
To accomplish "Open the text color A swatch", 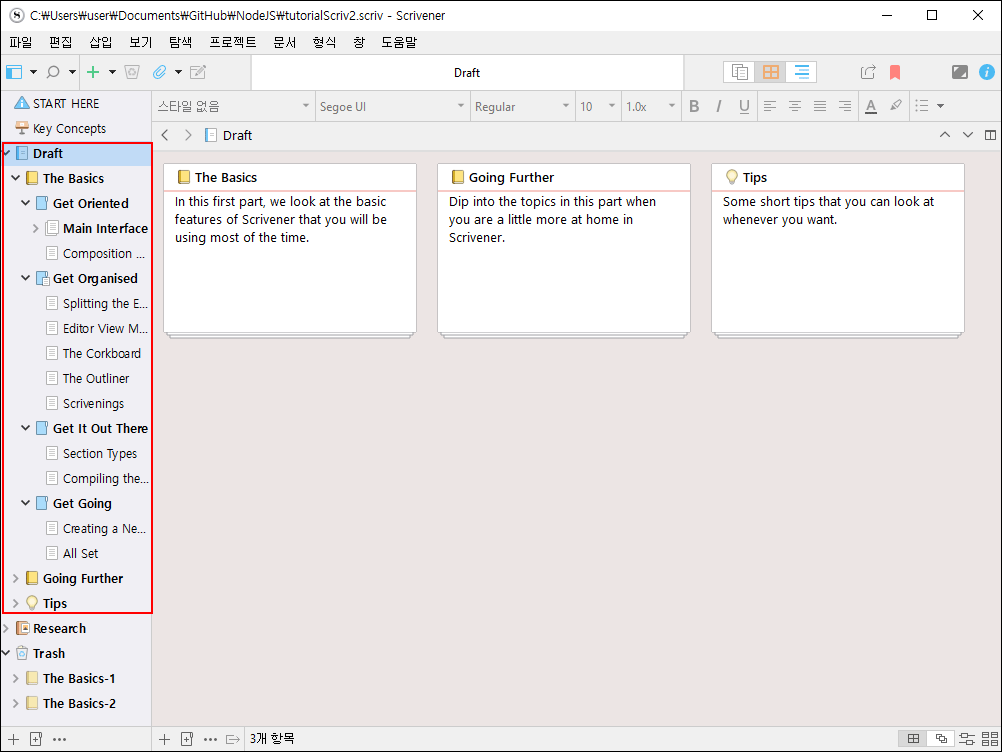I will pos(870,106).
